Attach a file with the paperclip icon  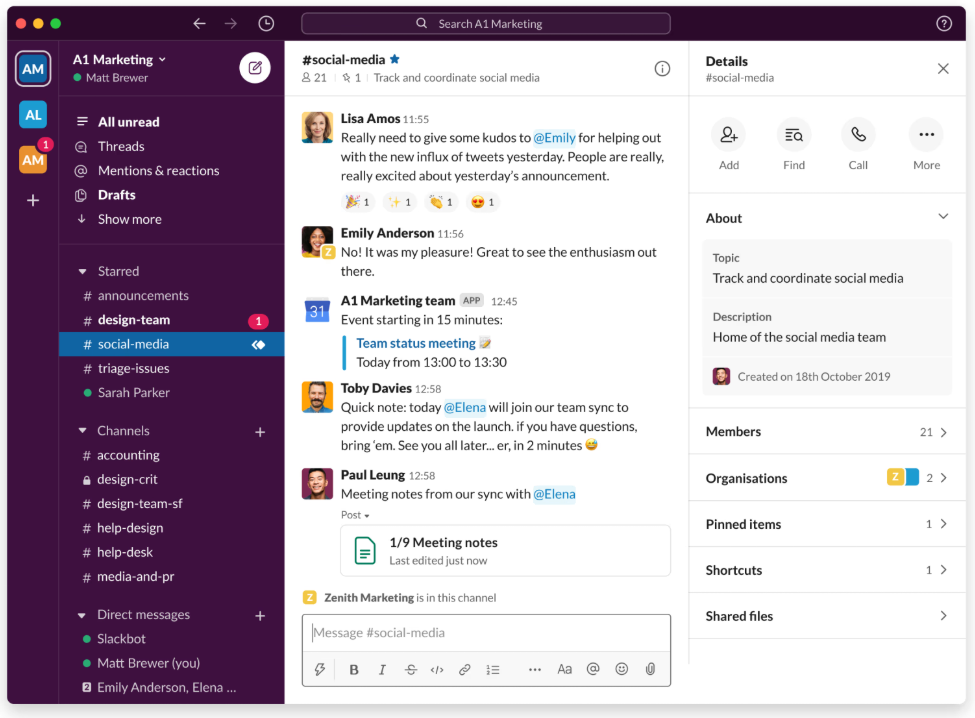point(650,669)
